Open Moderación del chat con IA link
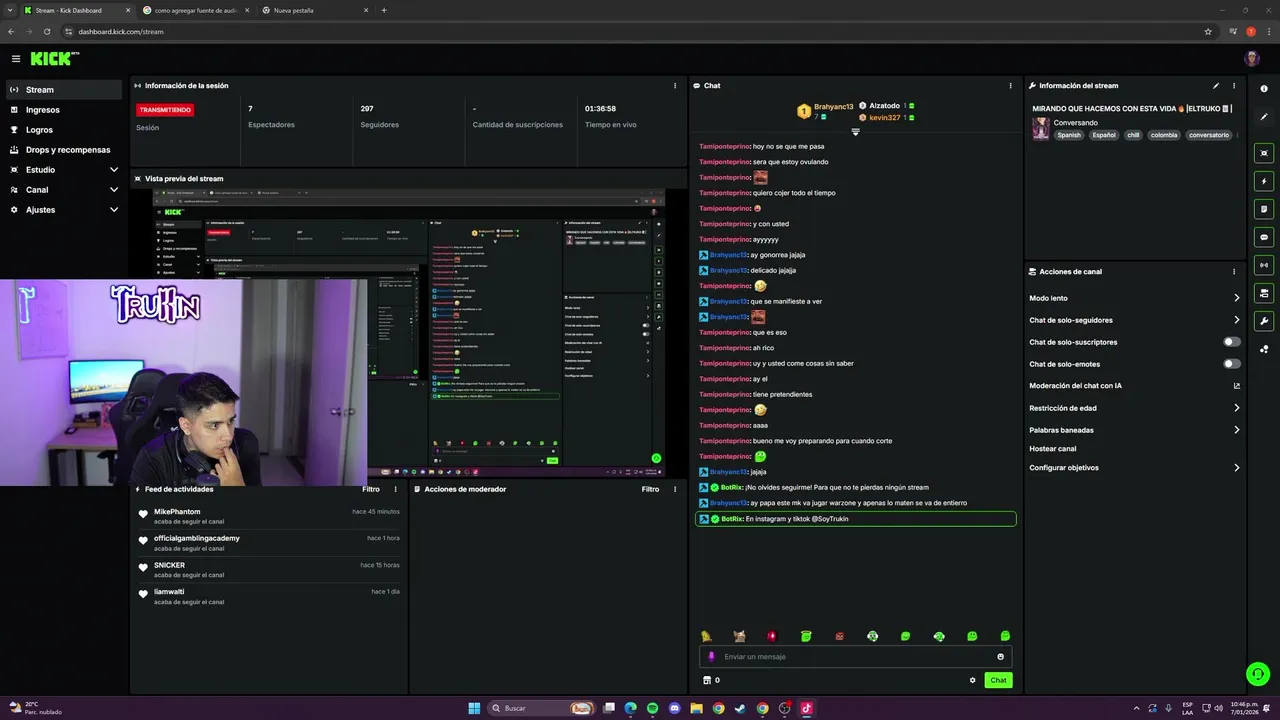Image resolution: width=1280 pixels, height=720 pixels. [x=1075, y=386]
